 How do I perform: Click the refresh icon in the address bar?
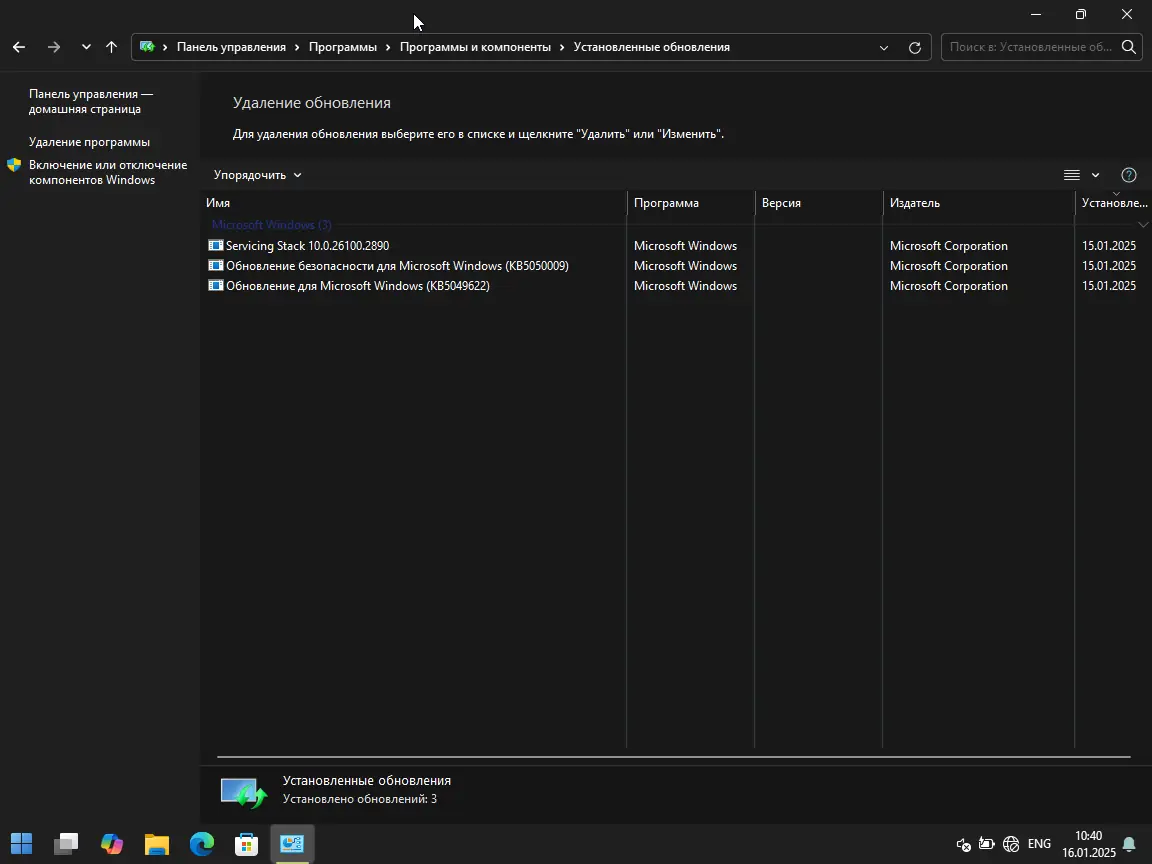915,47
